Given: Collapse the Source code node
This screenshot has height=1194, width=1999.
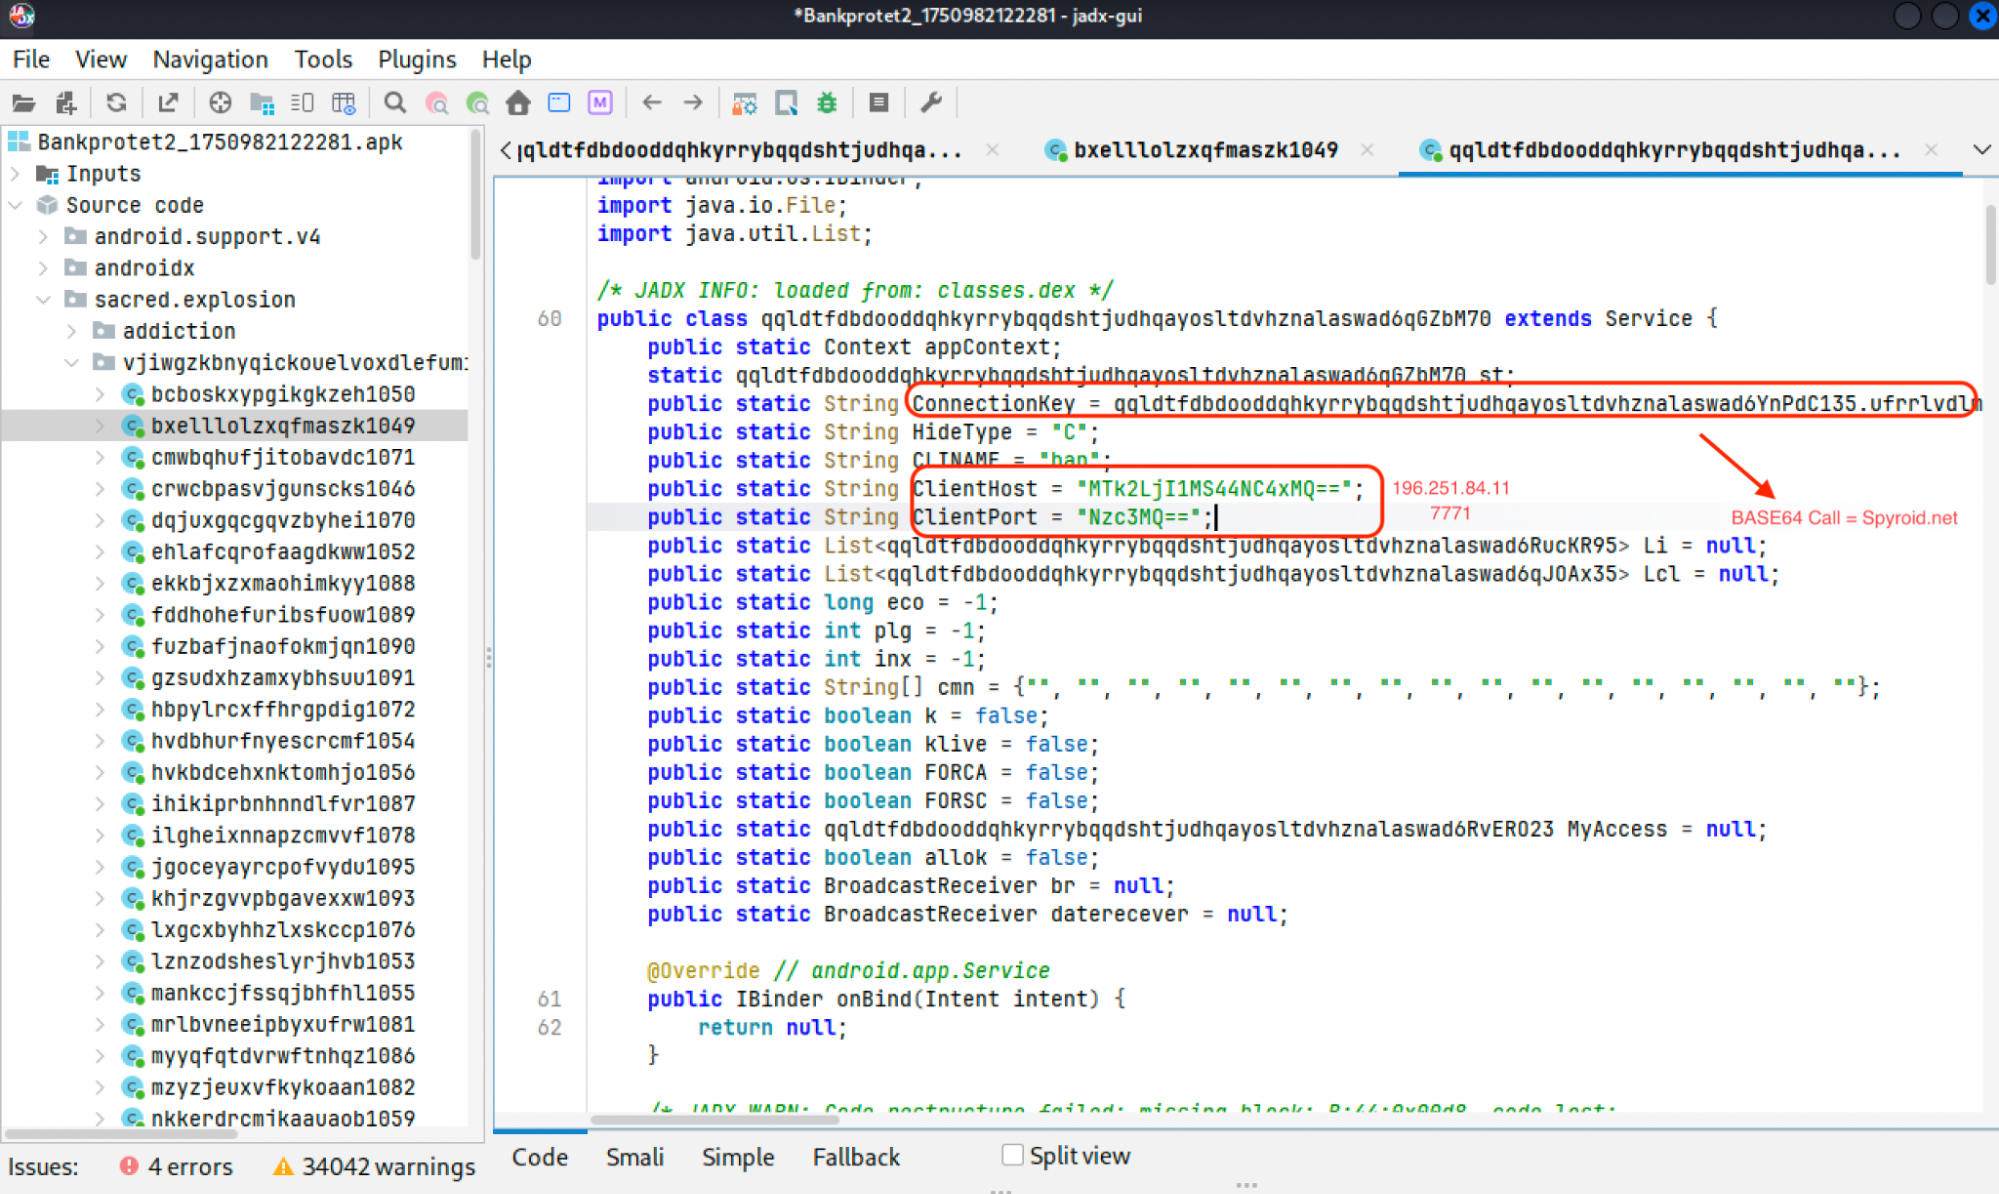Looking at the screenshot, I should (16, 205).
